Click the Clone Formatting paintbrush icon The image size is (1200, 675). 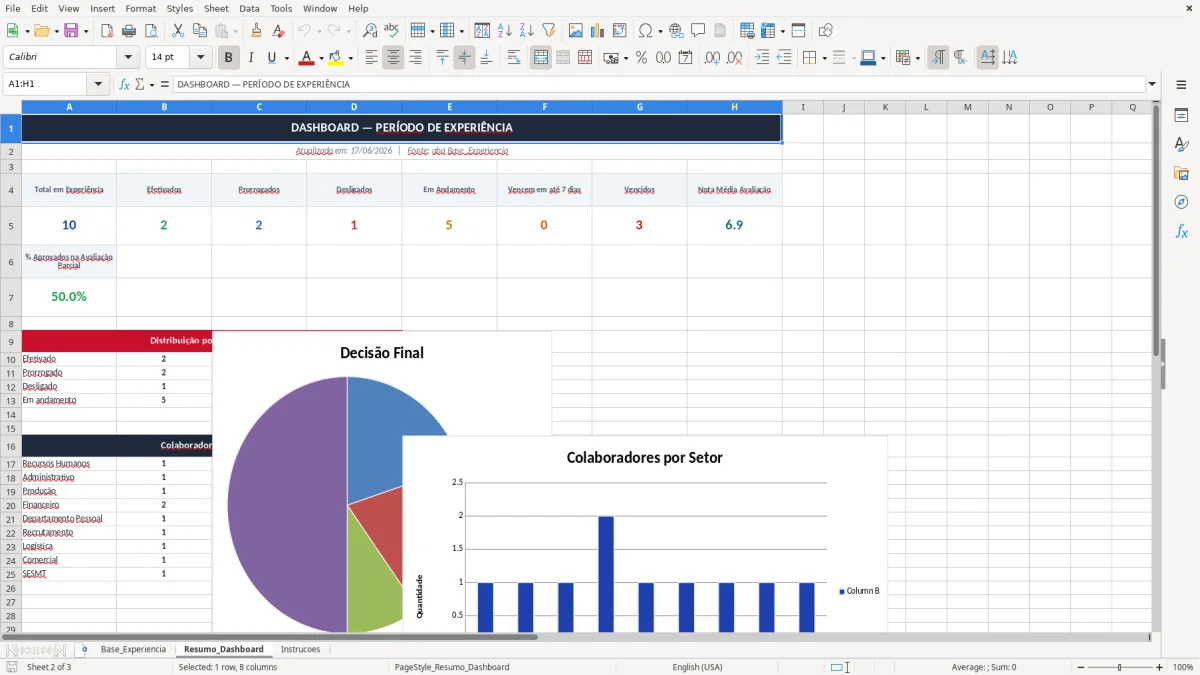[256, 31]
